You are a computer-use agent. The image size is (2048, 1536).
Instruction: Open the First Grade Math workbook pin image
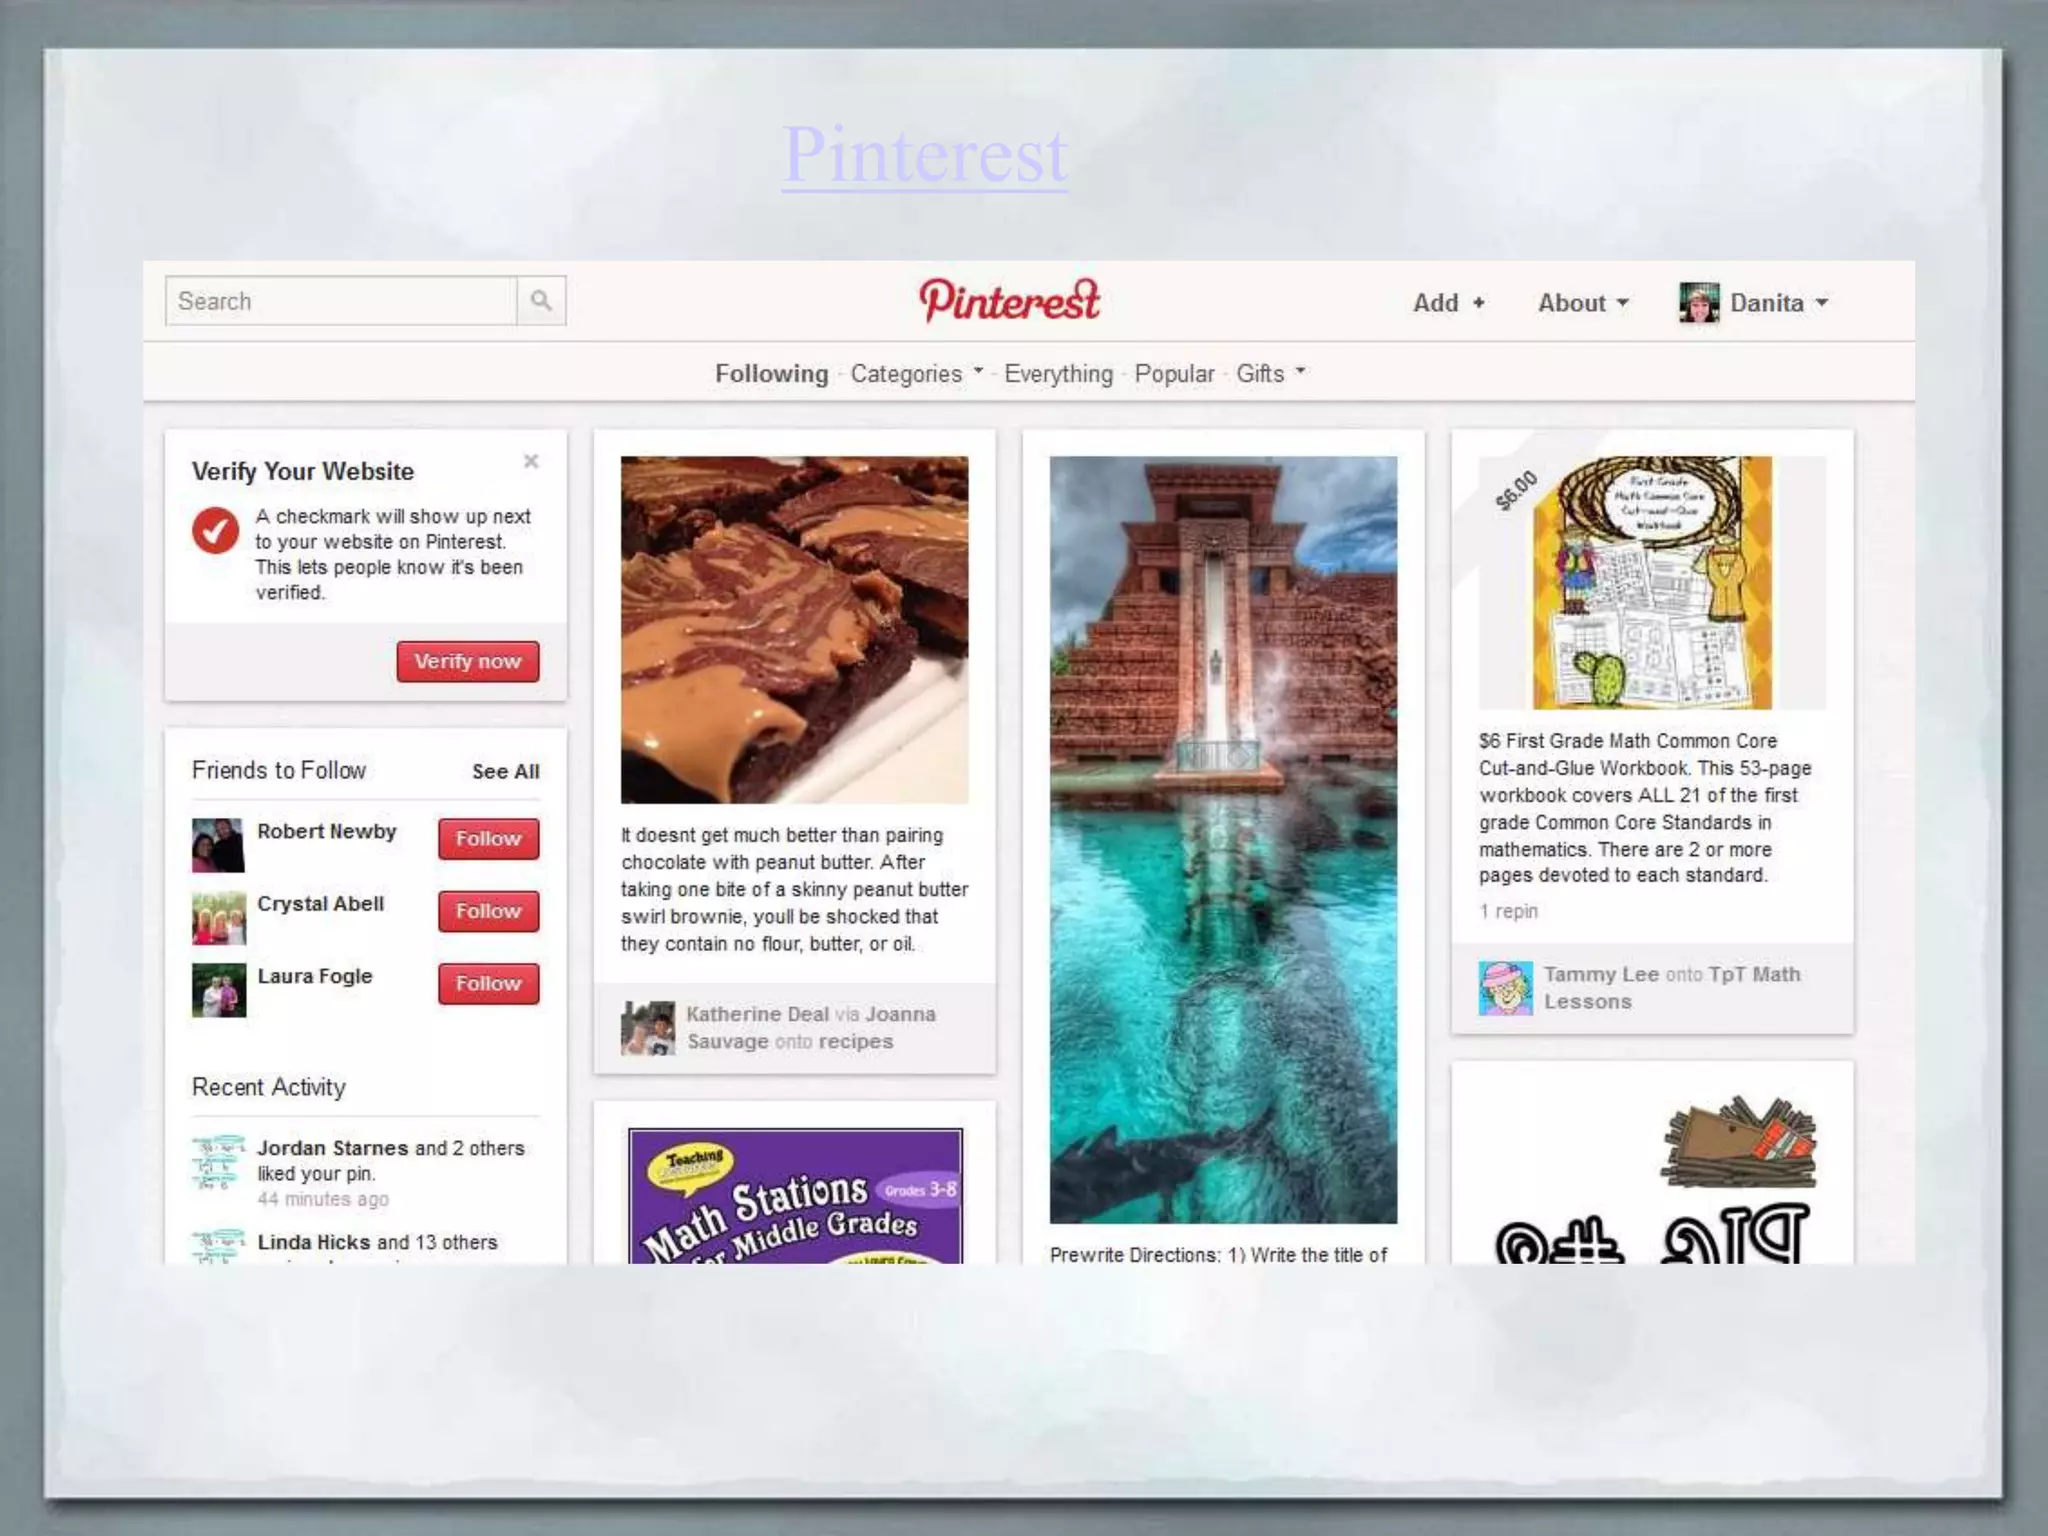click(x=1652, y=583)
